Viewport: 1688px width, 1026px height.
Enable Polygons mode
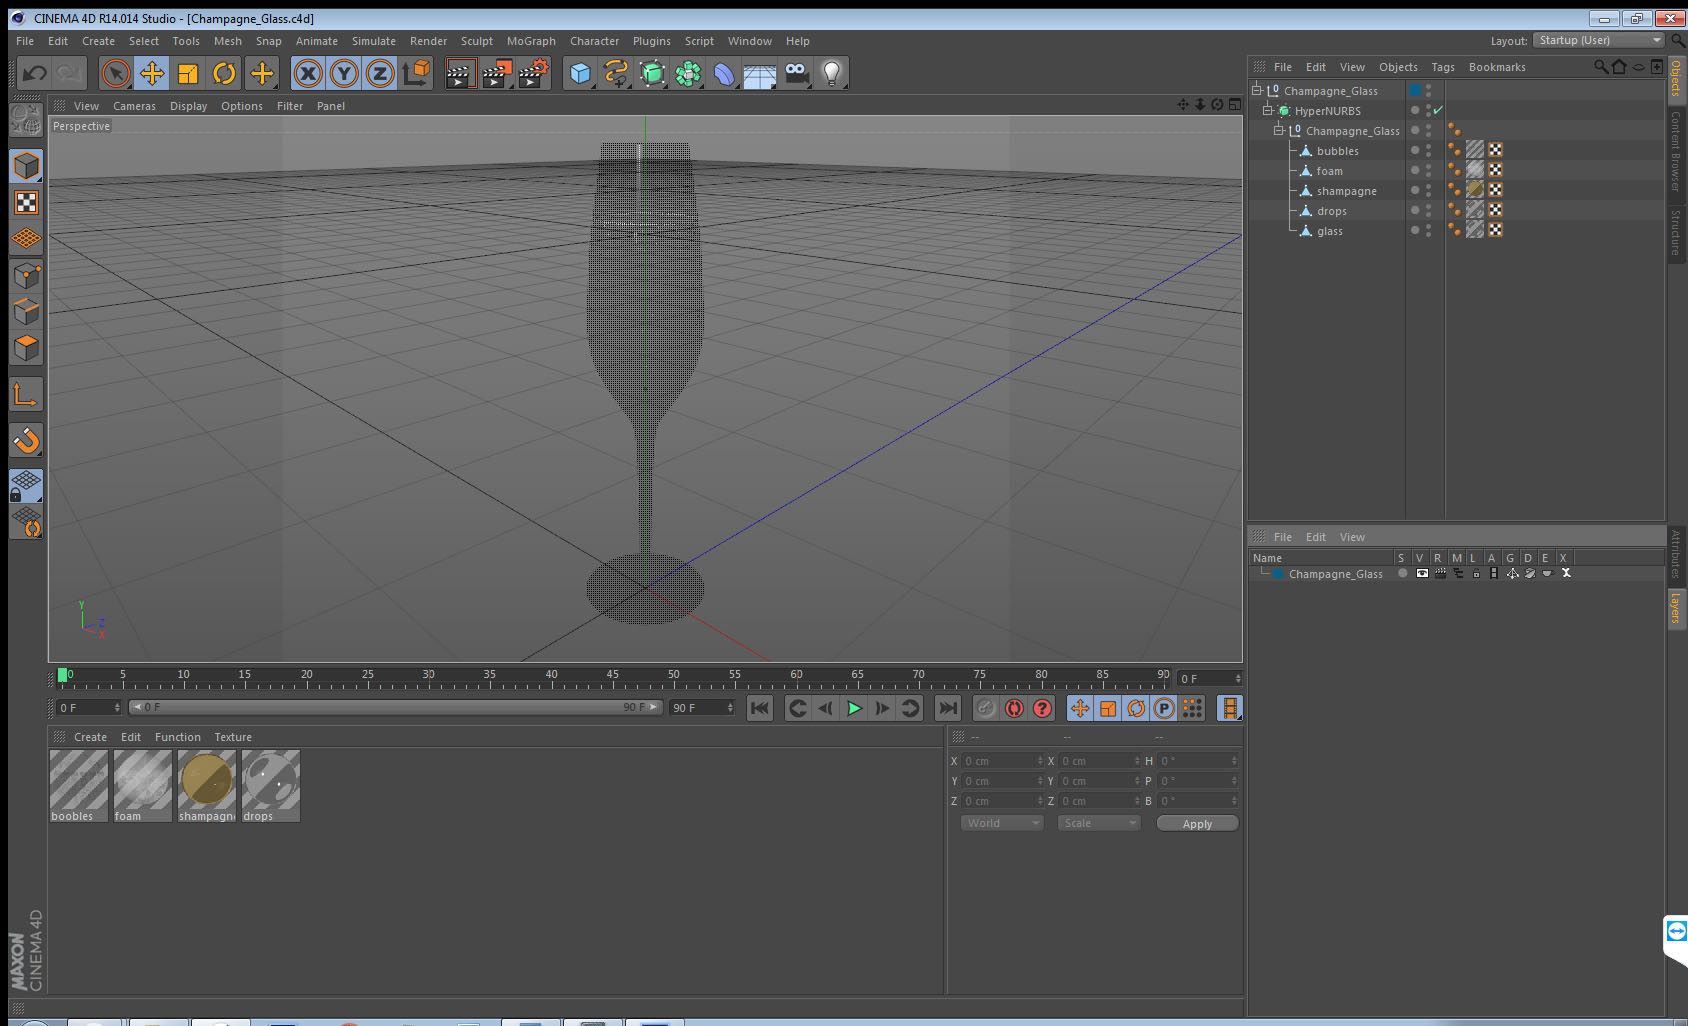[x=26, y=347]
